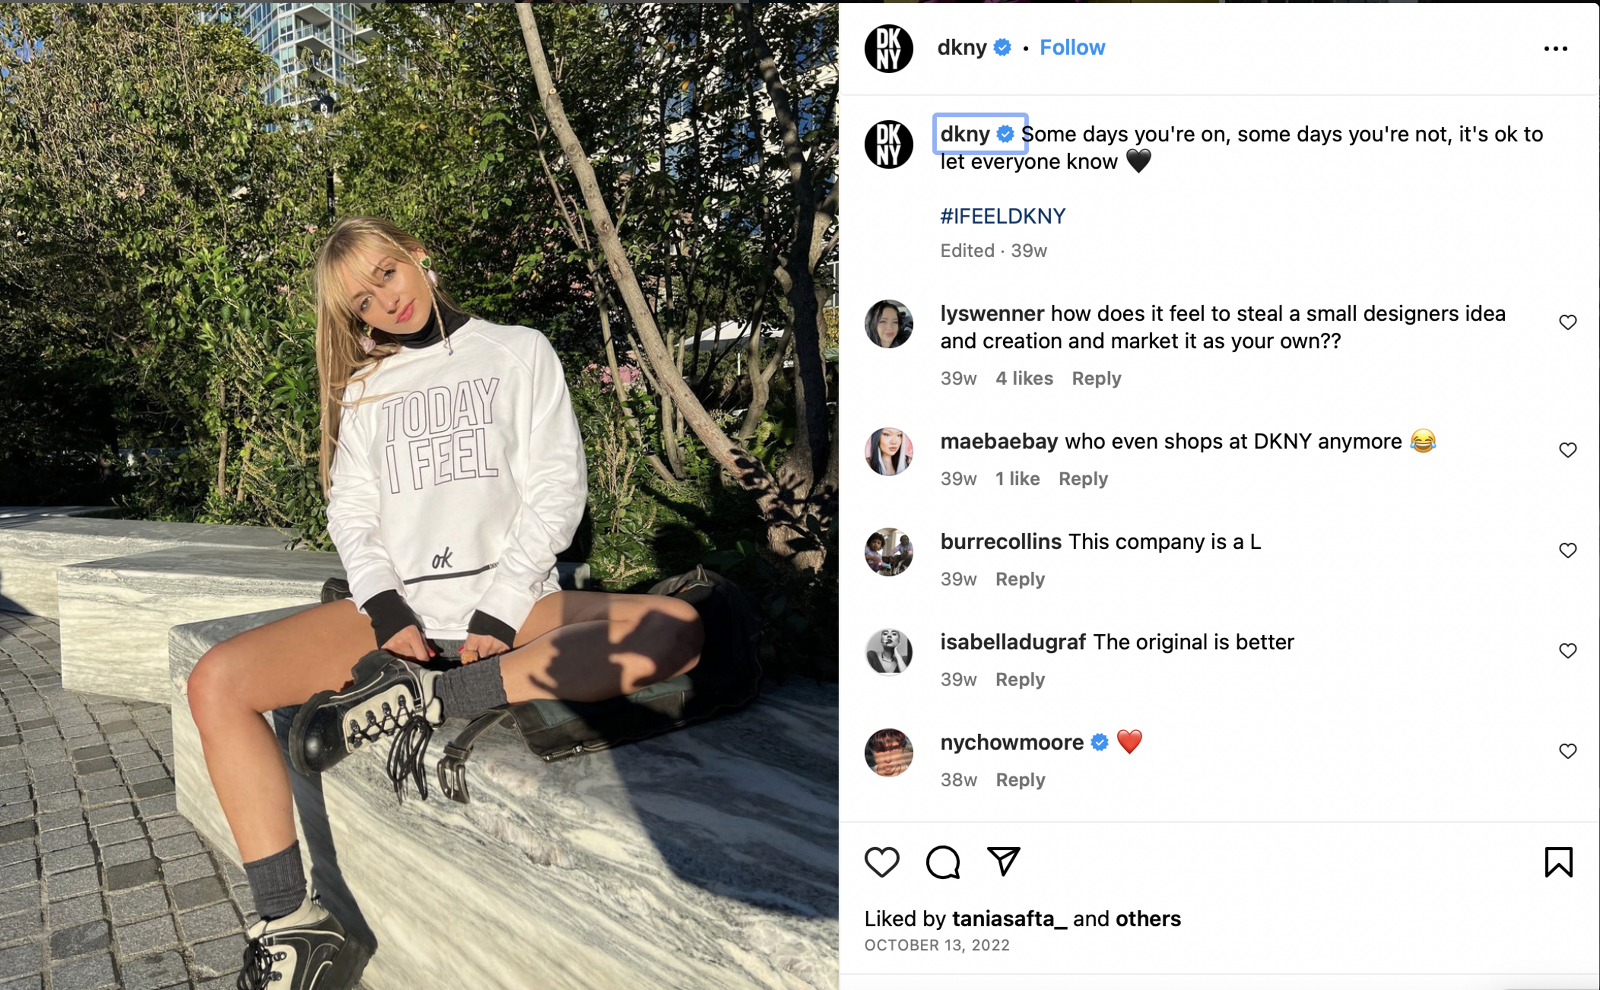
Task: Like maebaebay's comment
Action: tap(1567, 450)
